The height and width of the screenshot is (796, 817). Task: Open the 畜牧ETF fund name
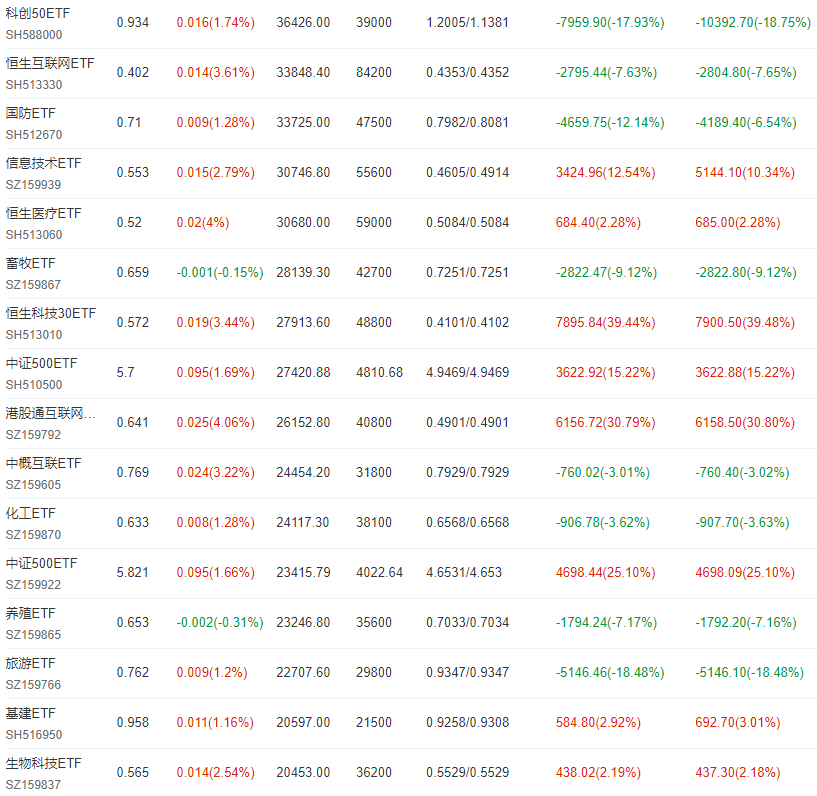point(30,263)
